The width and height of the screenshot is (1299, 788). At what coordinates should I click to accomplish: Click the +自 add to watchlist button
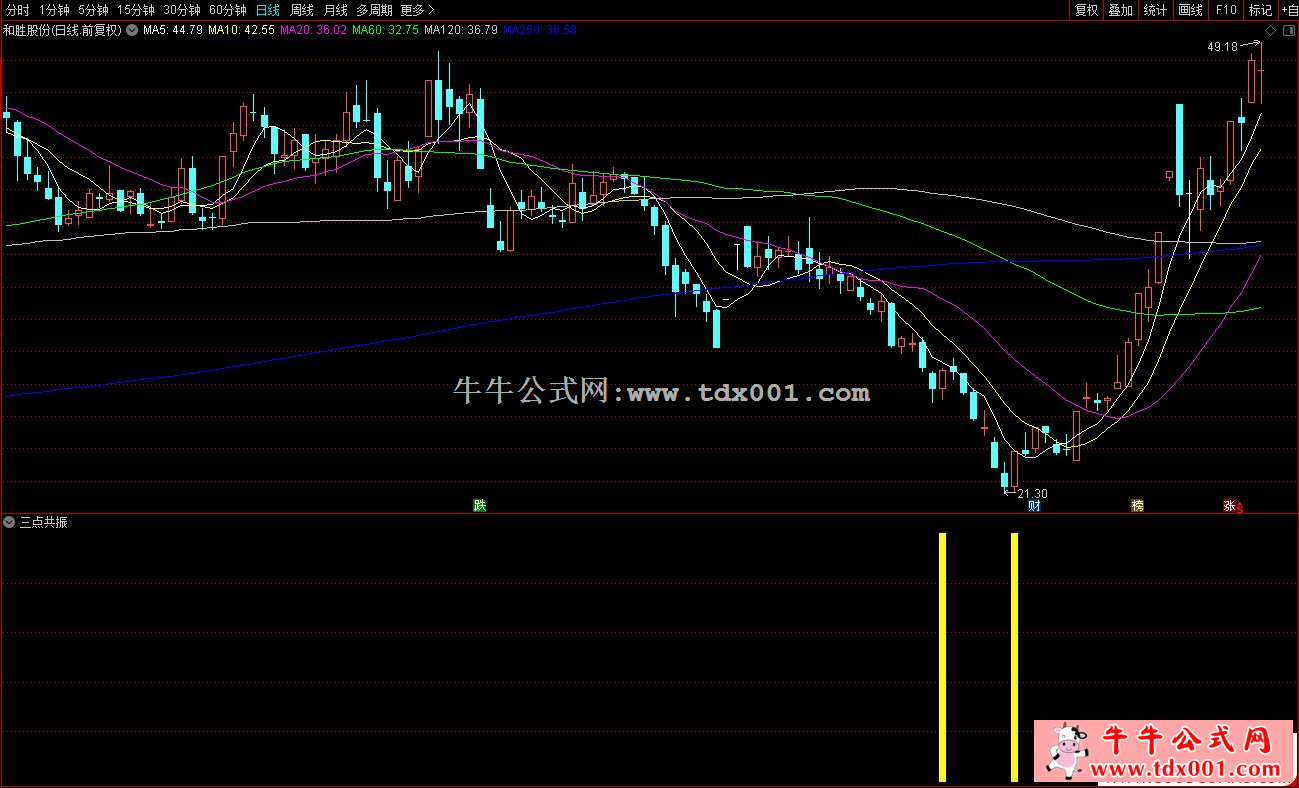coord(1289,10)
